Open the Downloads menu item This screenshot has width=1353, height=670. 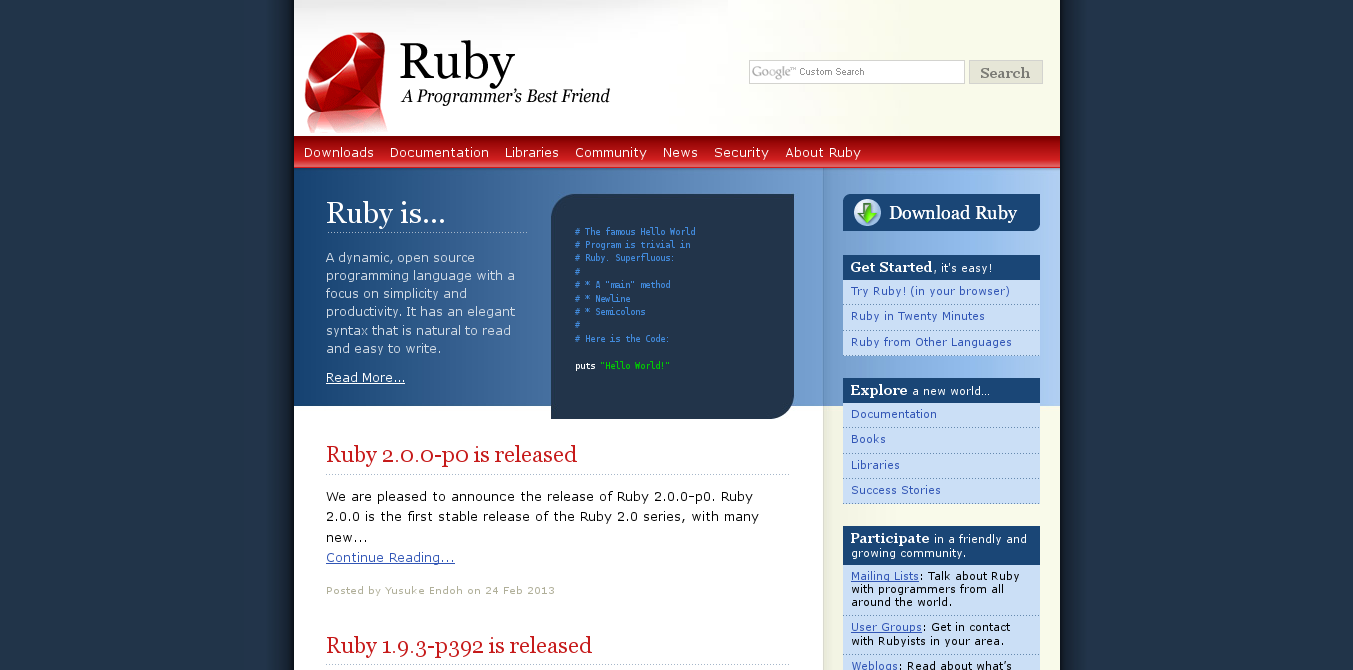(339, 152)
